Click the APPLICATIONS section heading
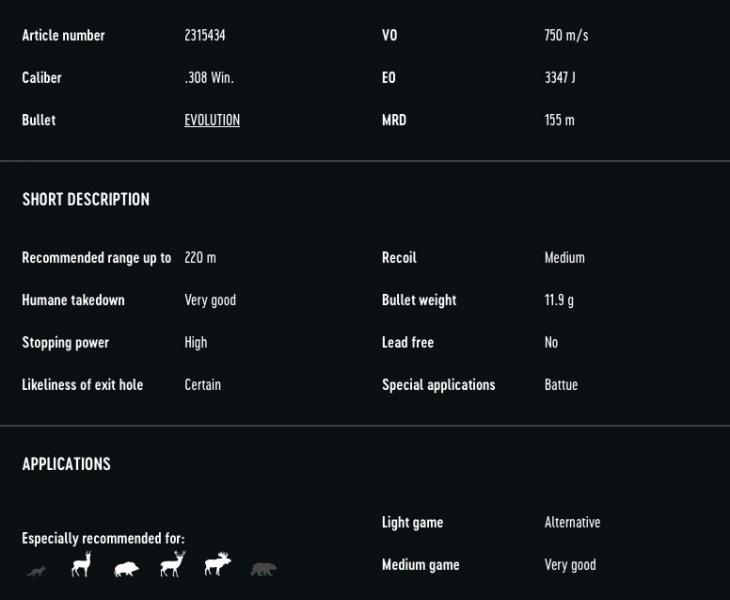The image size is (730, 600). tap(66, 464)
